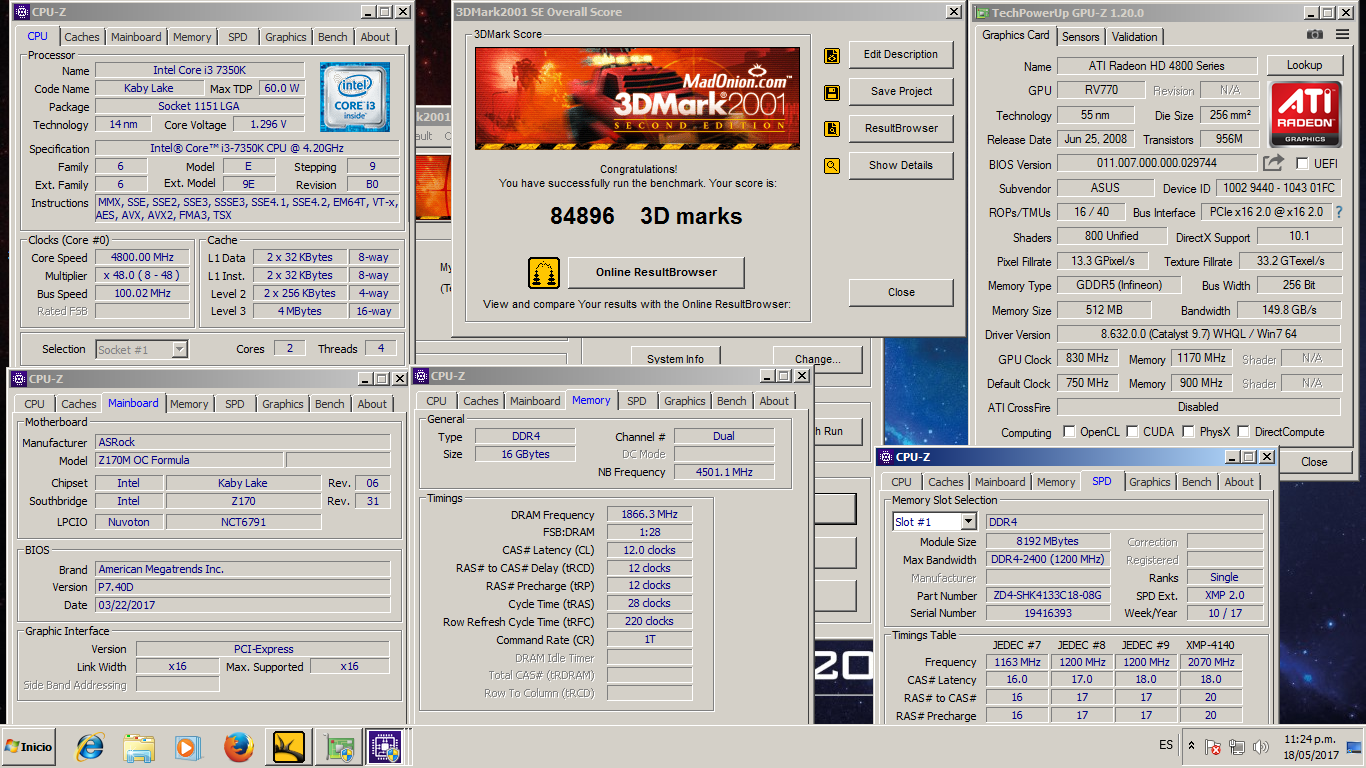Image resolution: width=1366 pixels, height=768 pixels.
Task: Open the Bench tab in the top CPU-Z window
Action: pos(333,37)
